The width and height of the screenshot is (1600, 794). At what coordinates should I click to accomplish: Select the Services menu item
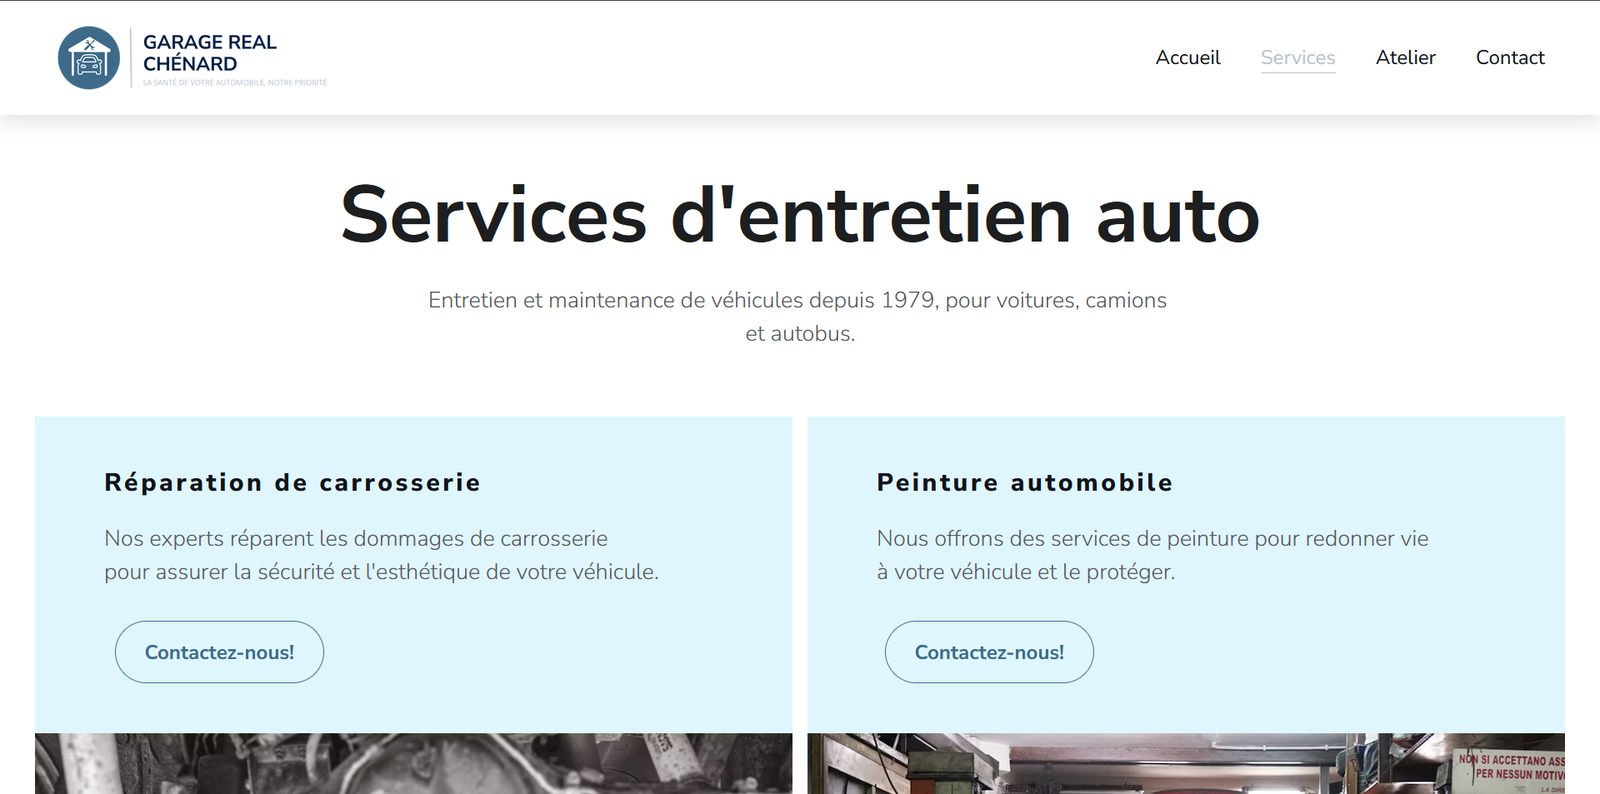coord(1297,58)
